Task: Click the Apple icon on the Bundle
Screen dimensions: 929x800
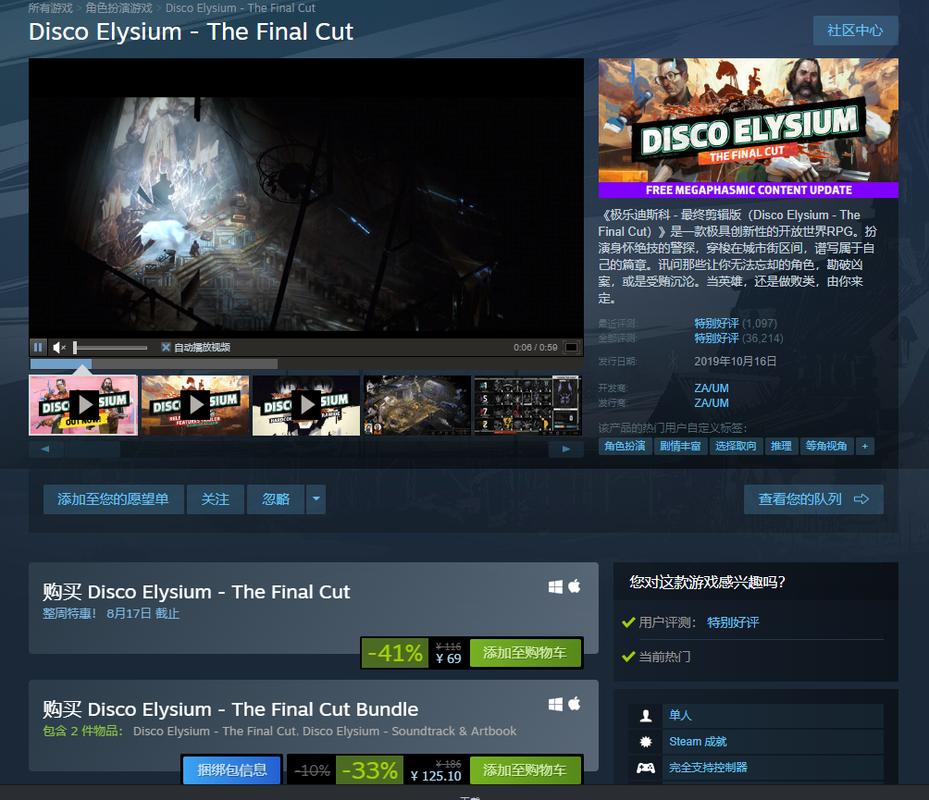Action: [574, 703]
